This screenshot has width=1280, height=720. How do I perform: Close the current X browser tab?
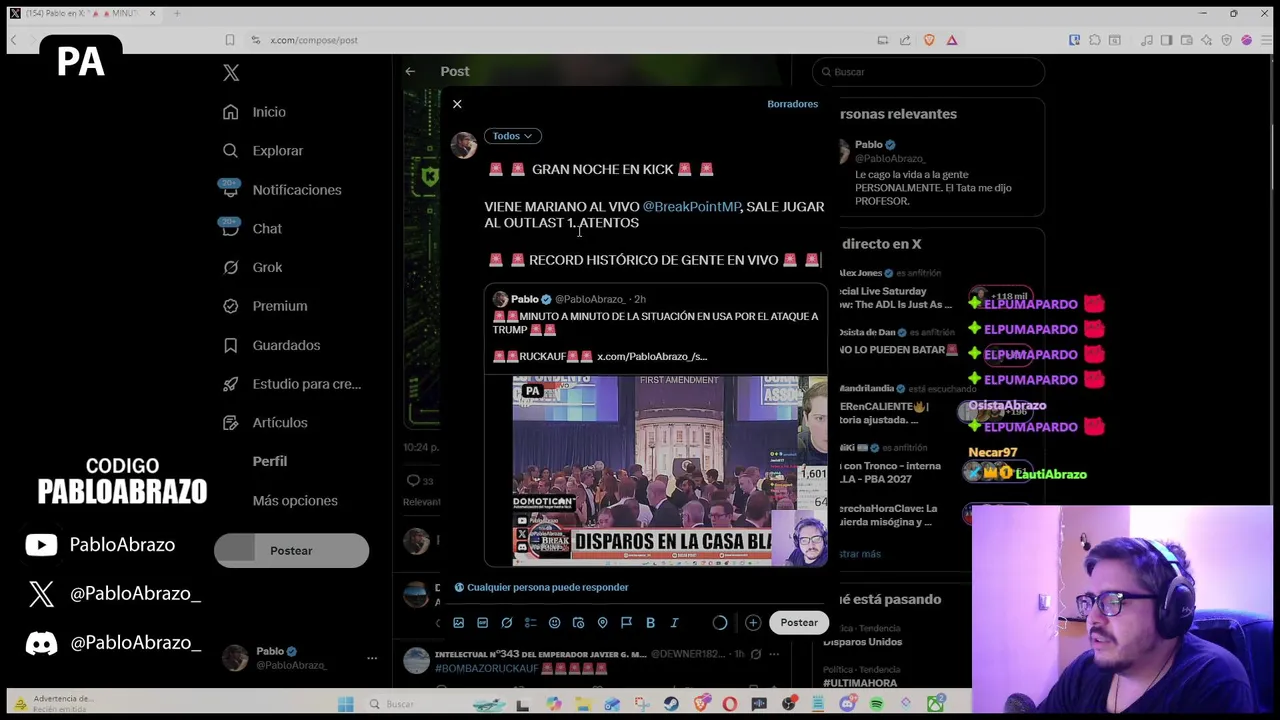point(152,13)
